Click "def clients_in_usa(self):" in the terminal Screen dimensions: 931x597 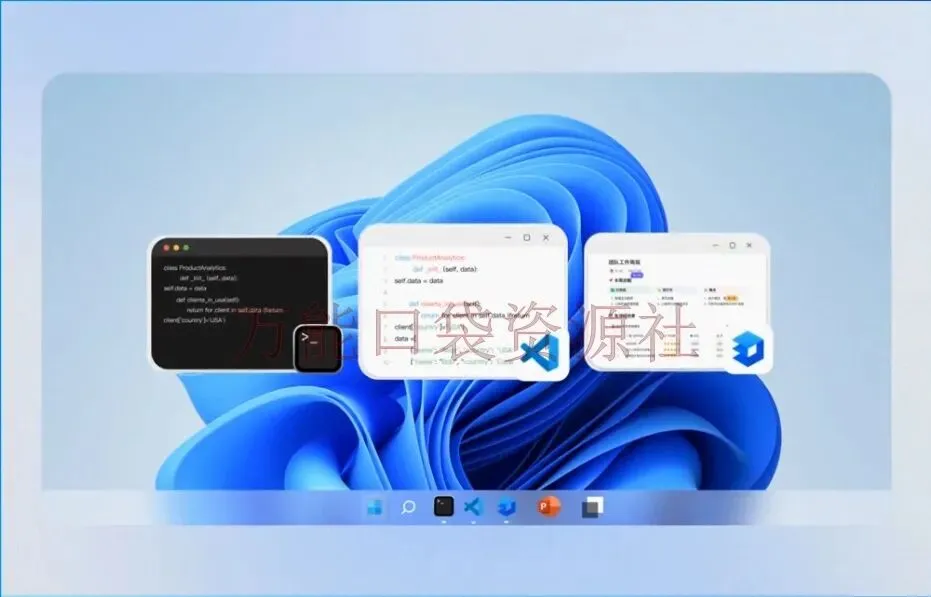(x=208, y=299)
